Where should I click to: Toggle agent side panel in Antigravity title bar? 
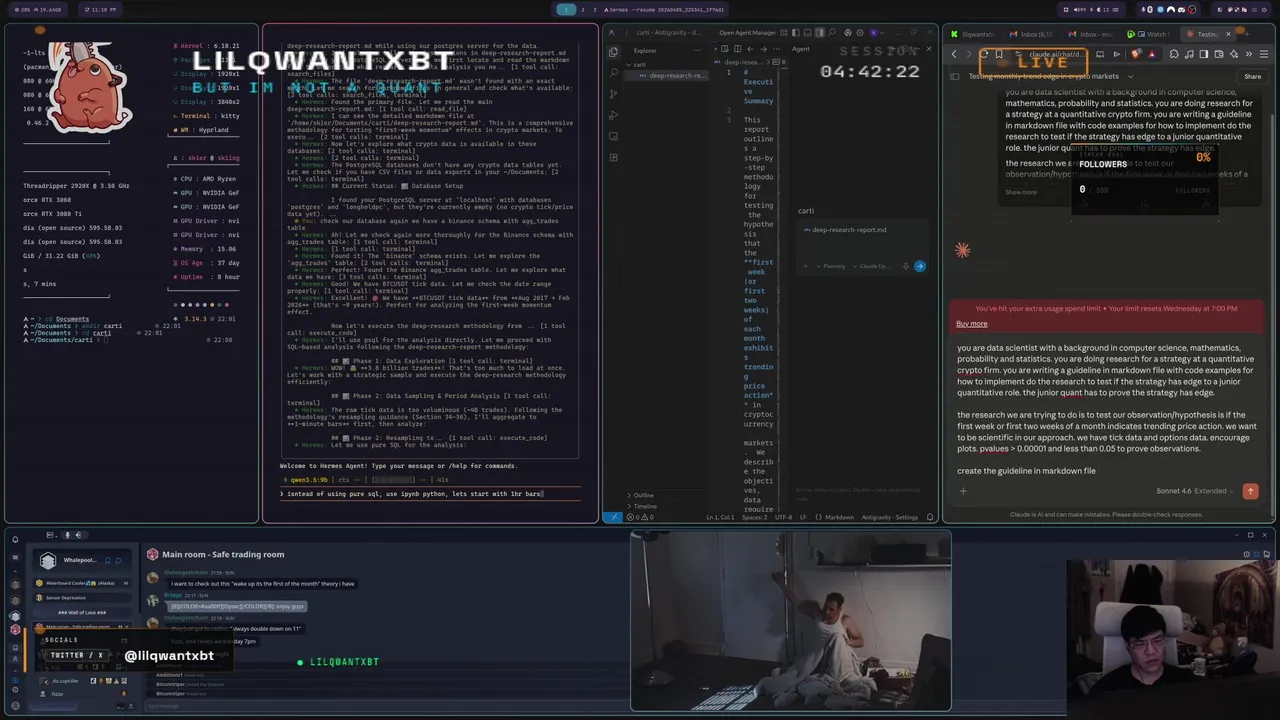(x=819, y=33)
